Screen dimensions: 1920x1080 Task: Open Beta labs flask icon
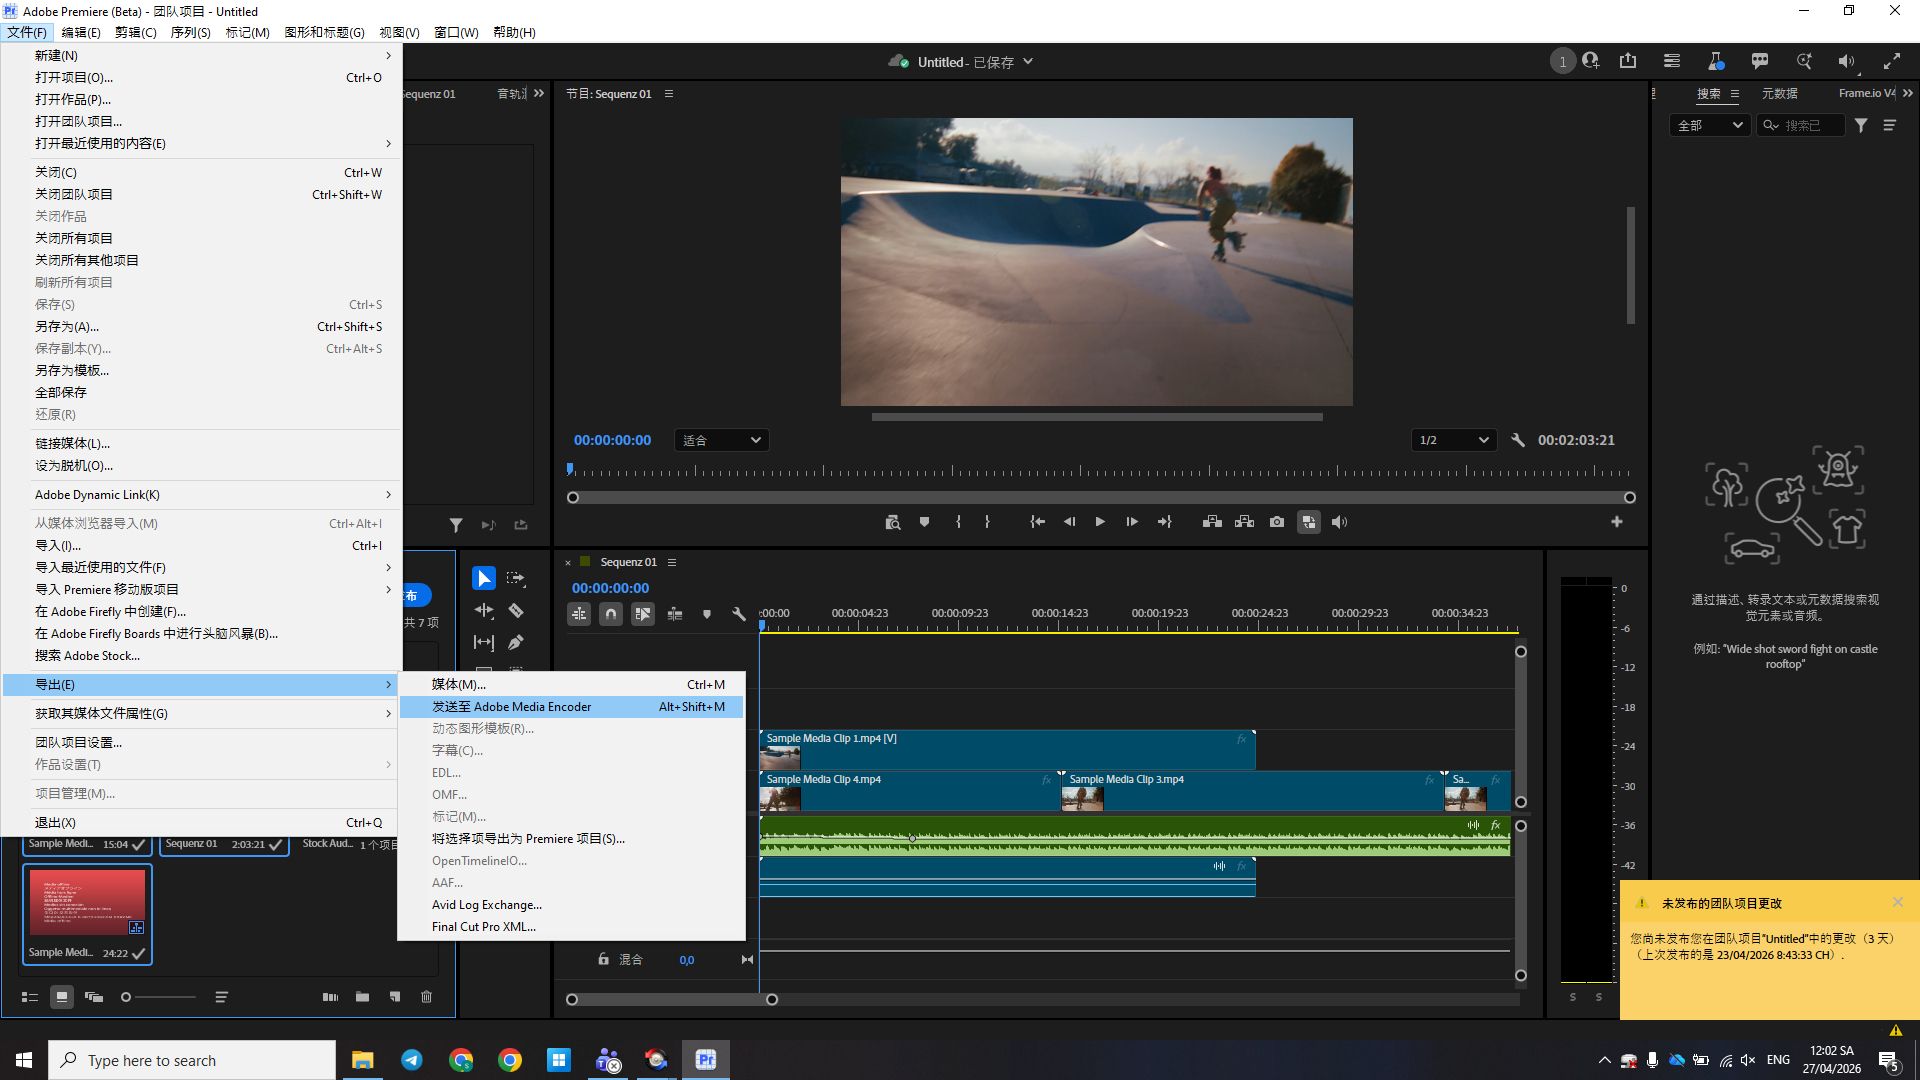pos(1716,61)
